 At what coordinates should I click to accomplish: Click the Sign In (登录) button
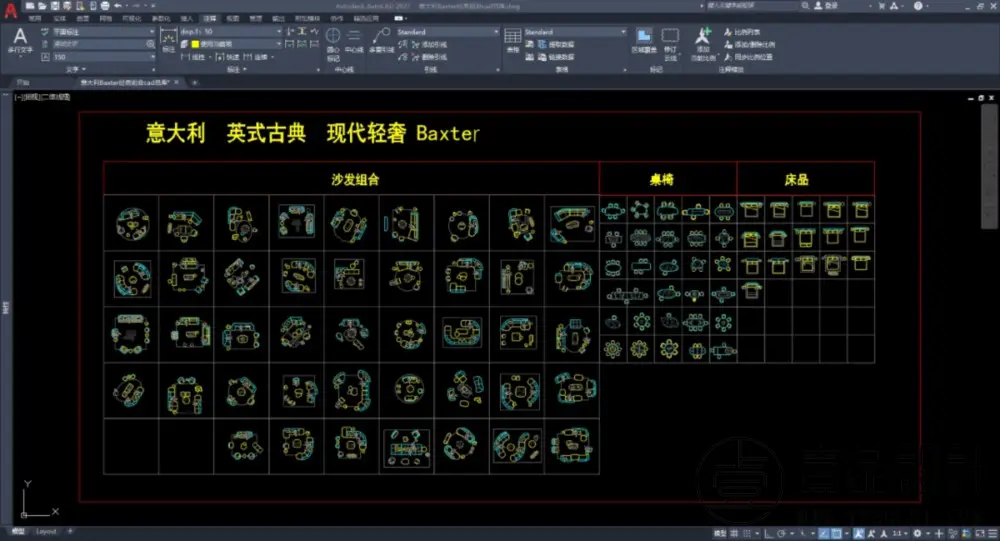pyautogui.click(x=825, y=5)
